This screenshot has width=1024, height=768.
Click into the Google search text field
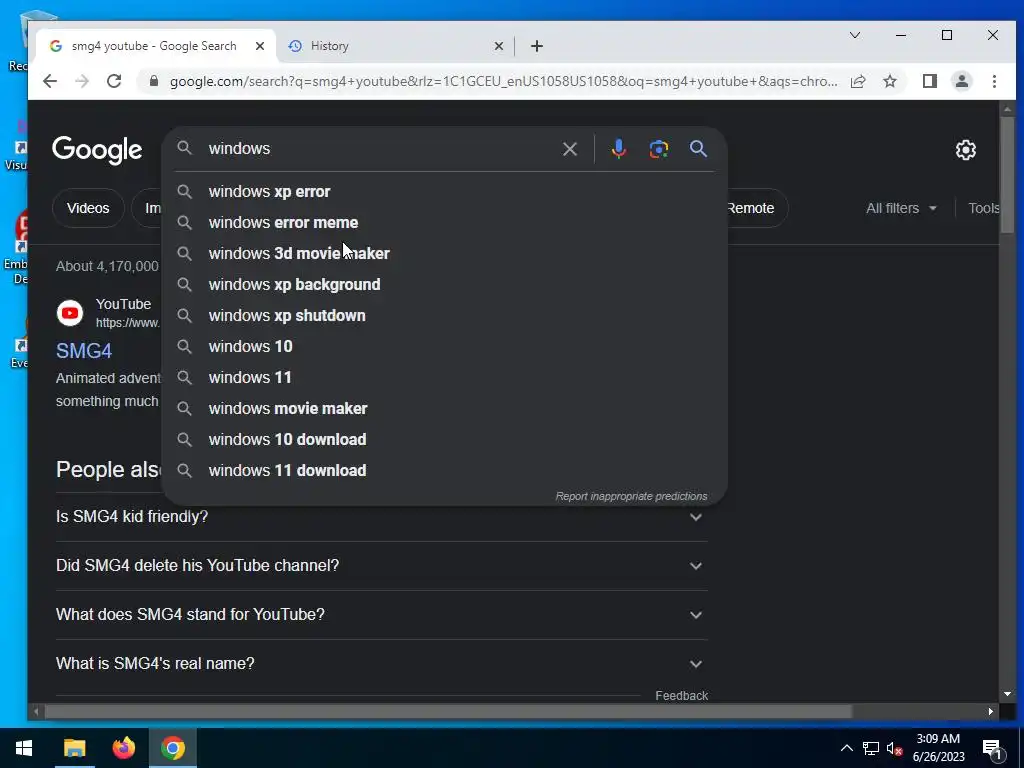tap(379, 149)
